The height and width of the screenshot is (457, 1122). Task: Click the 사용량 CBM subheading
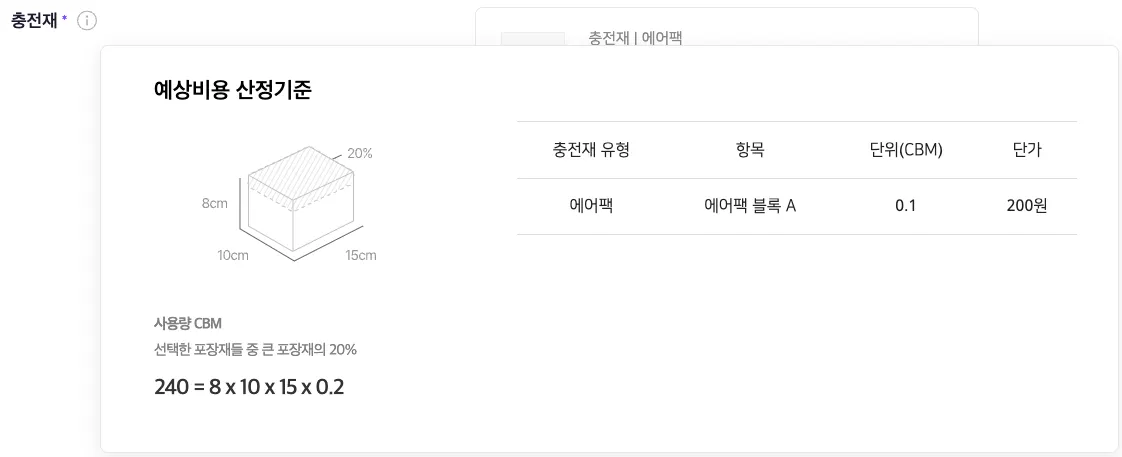point(188,323)
